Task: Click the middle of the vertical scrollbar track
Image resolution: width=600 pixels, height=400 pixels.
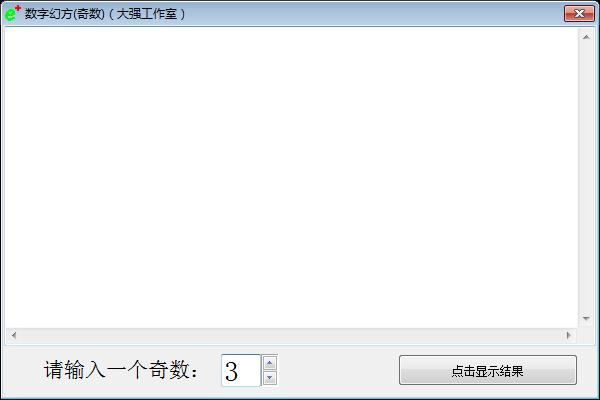Action: coord(586,178)
